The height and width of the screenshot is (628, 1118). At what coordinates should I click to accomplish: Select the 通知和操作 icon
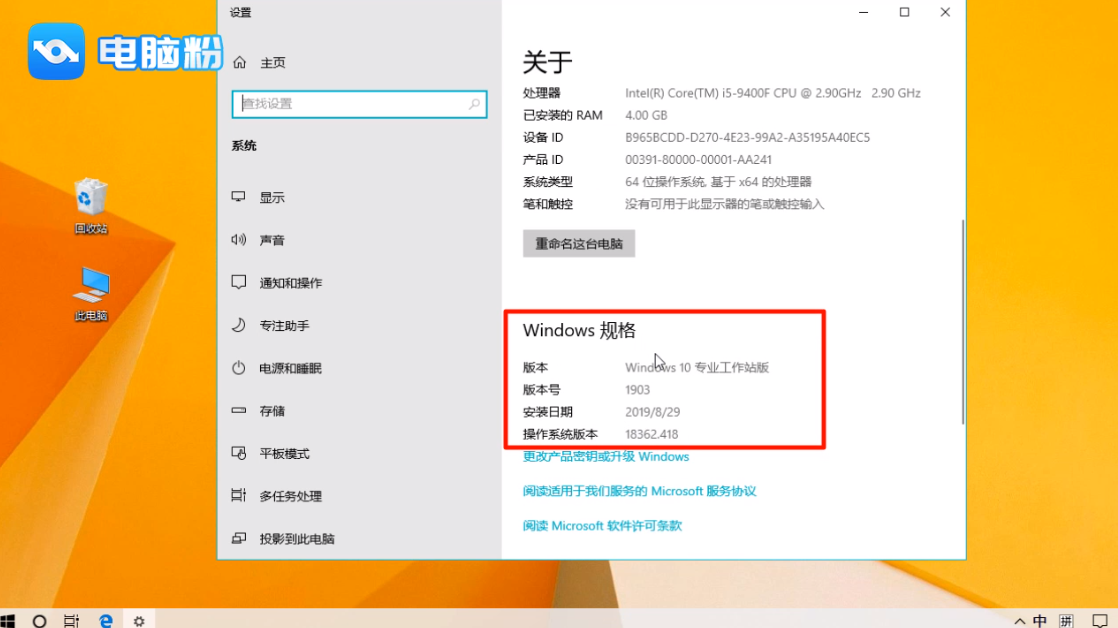click(x=239, y=282)
